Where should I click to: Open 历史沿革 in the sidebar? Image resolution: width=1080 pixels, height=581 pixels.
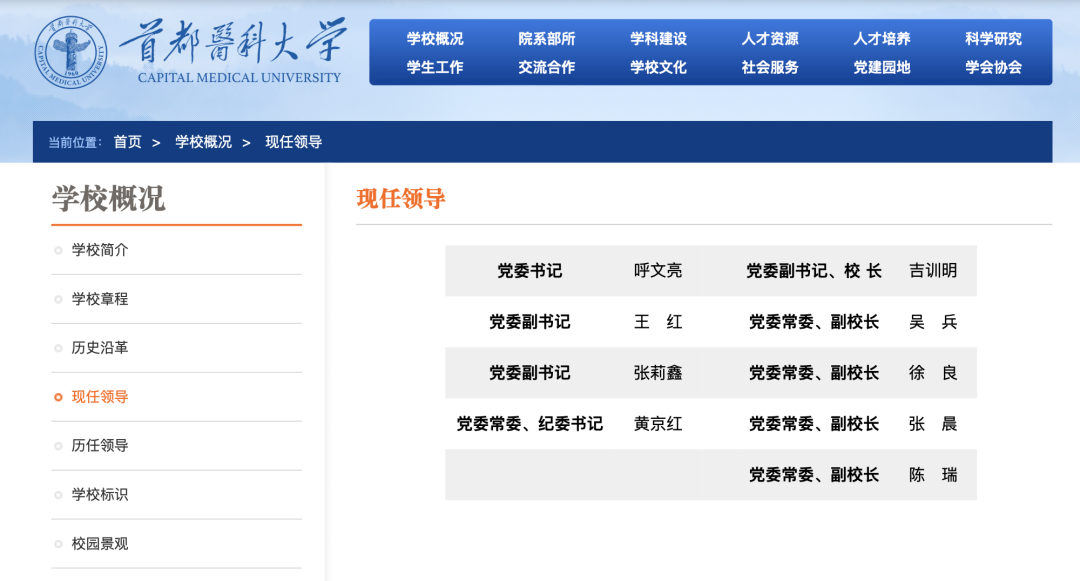tap(100, 348)
